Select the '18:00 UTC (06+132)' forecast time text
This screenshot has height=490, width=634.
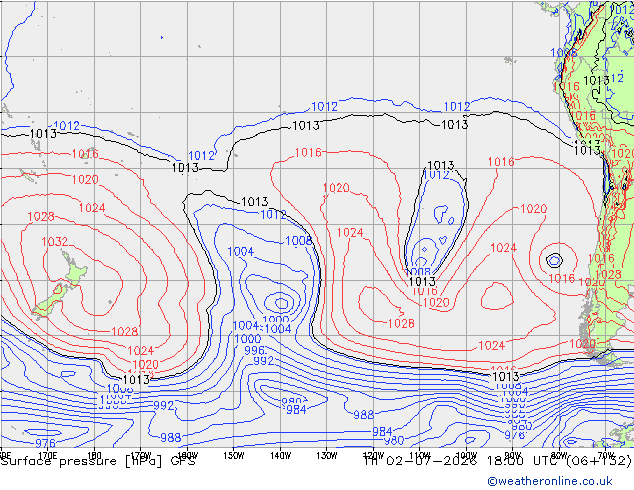point(559,461)
